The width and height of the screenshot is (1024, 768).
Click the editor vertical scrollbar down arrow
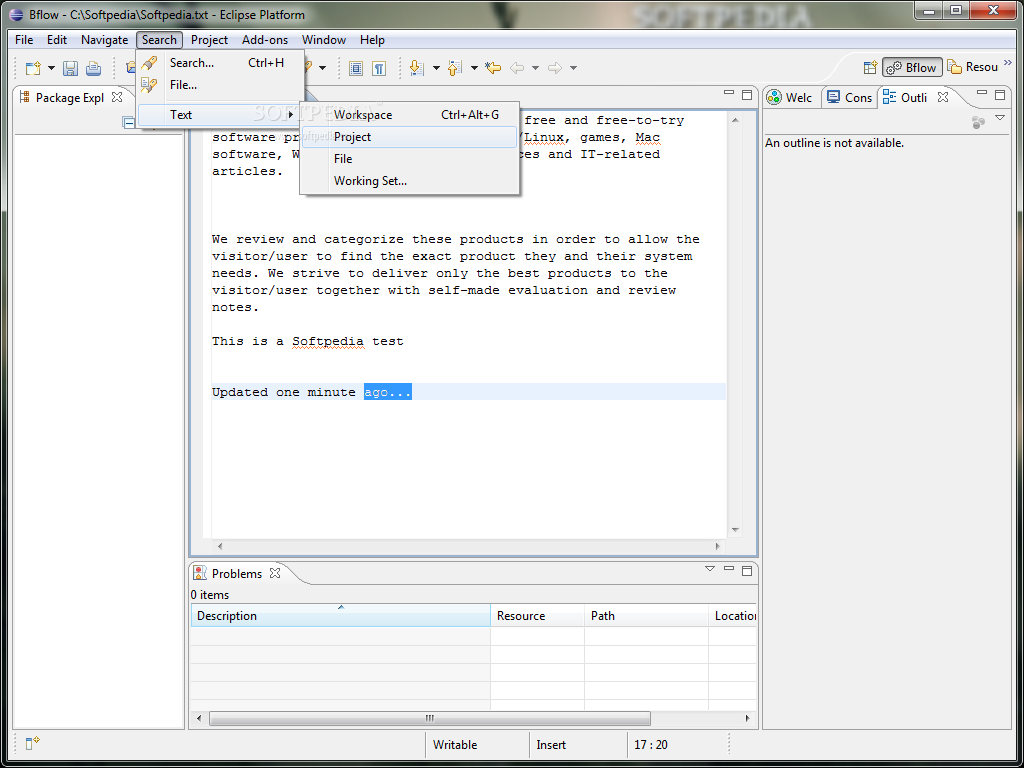(x=735, y=530)
